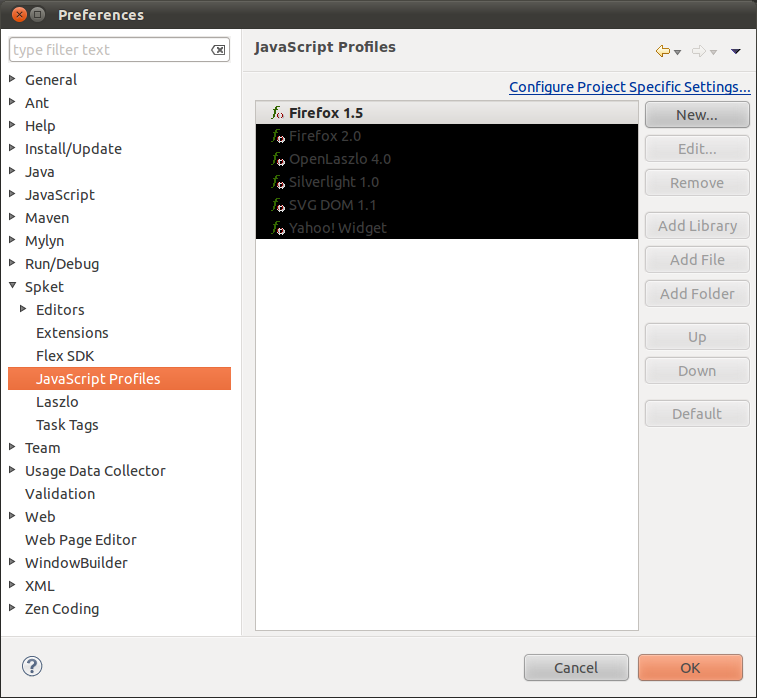Confirm preferences with the OK button
Screen dimensions: 757x698
click(690, 667)
